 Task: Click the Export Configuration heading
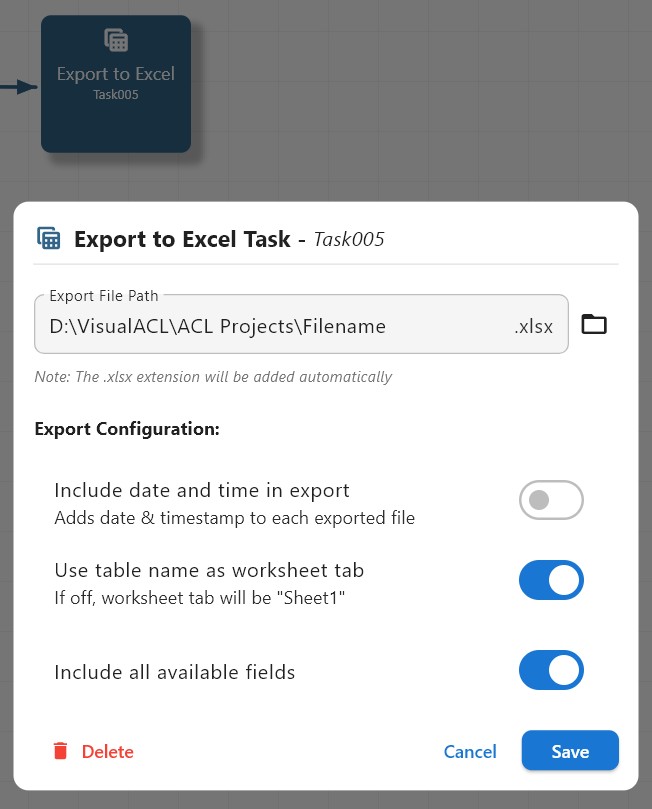(126, 428)
